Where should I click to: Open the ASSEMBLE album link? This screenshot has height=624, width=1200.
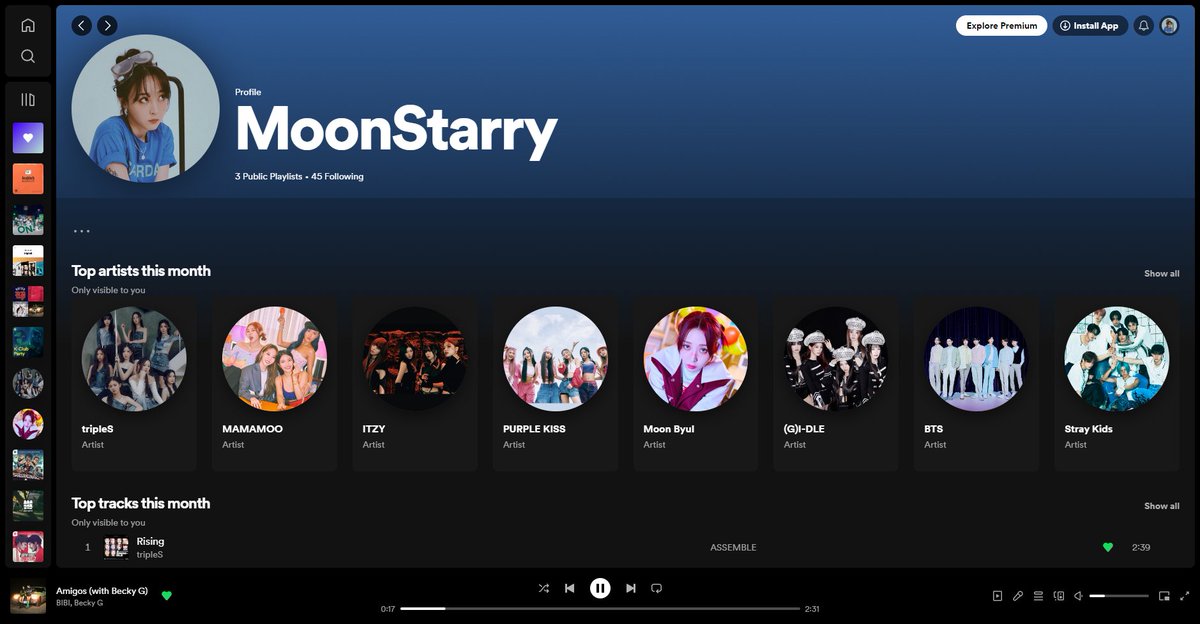click(x=733, y=547)
